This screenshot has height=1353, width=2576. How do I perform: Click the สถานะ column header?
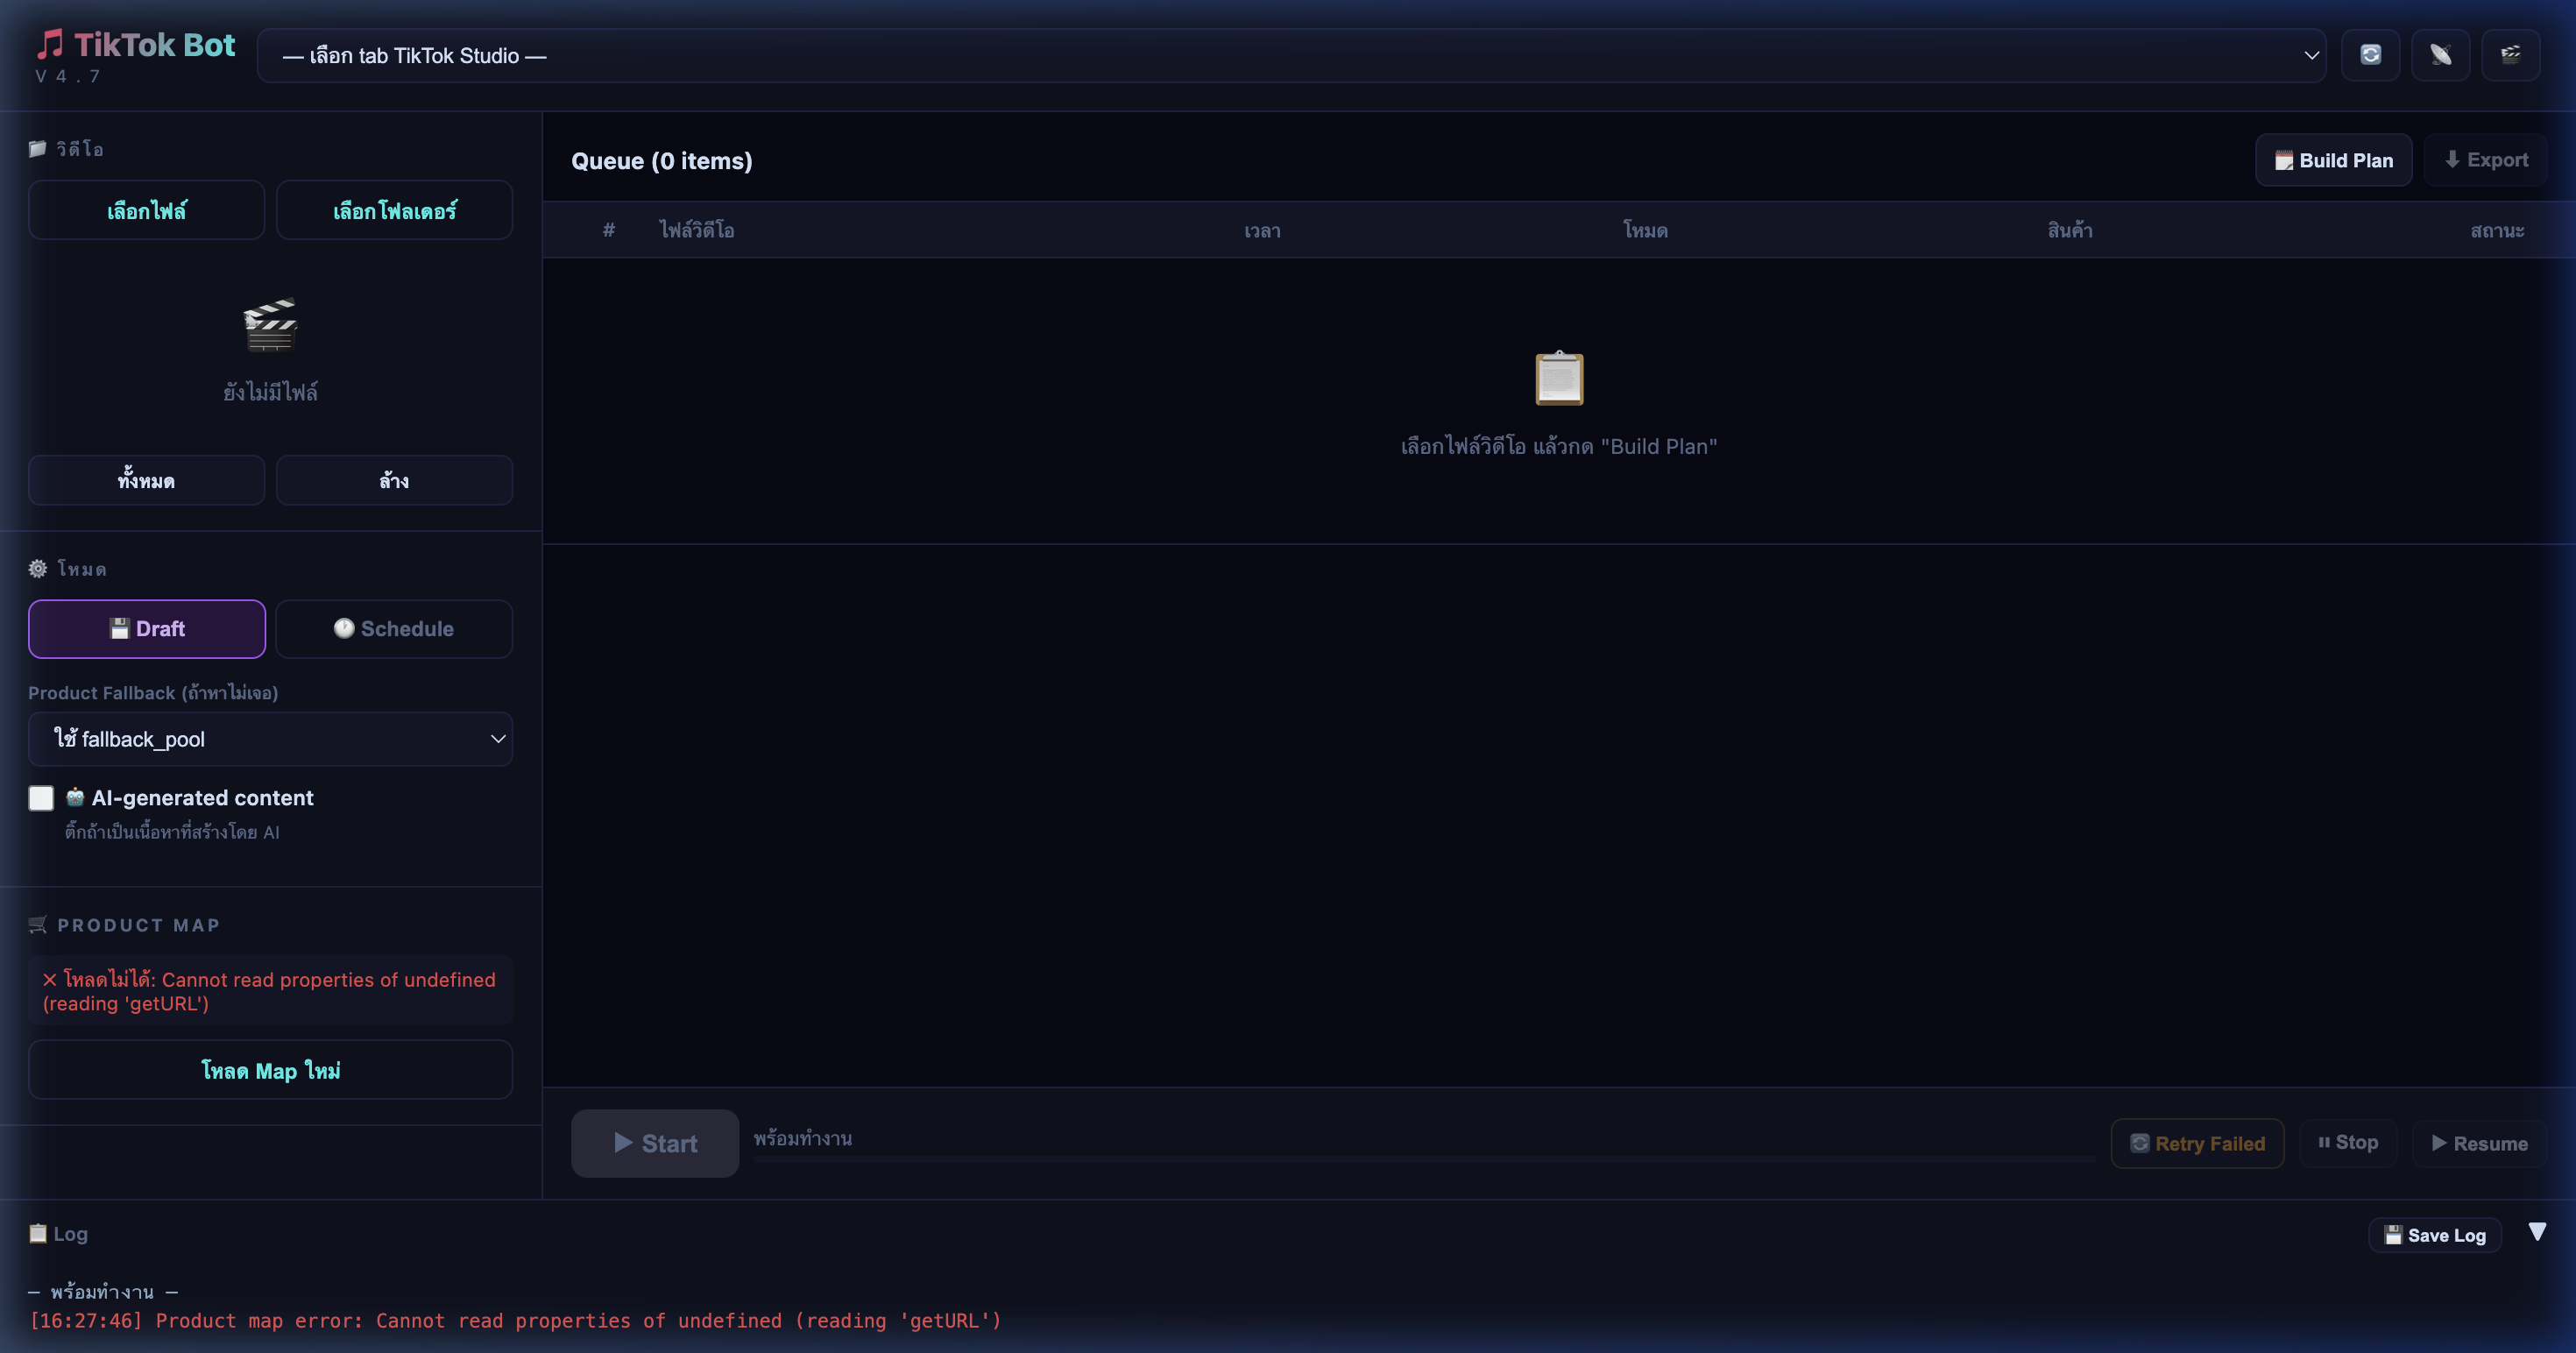pos(2497,231)
